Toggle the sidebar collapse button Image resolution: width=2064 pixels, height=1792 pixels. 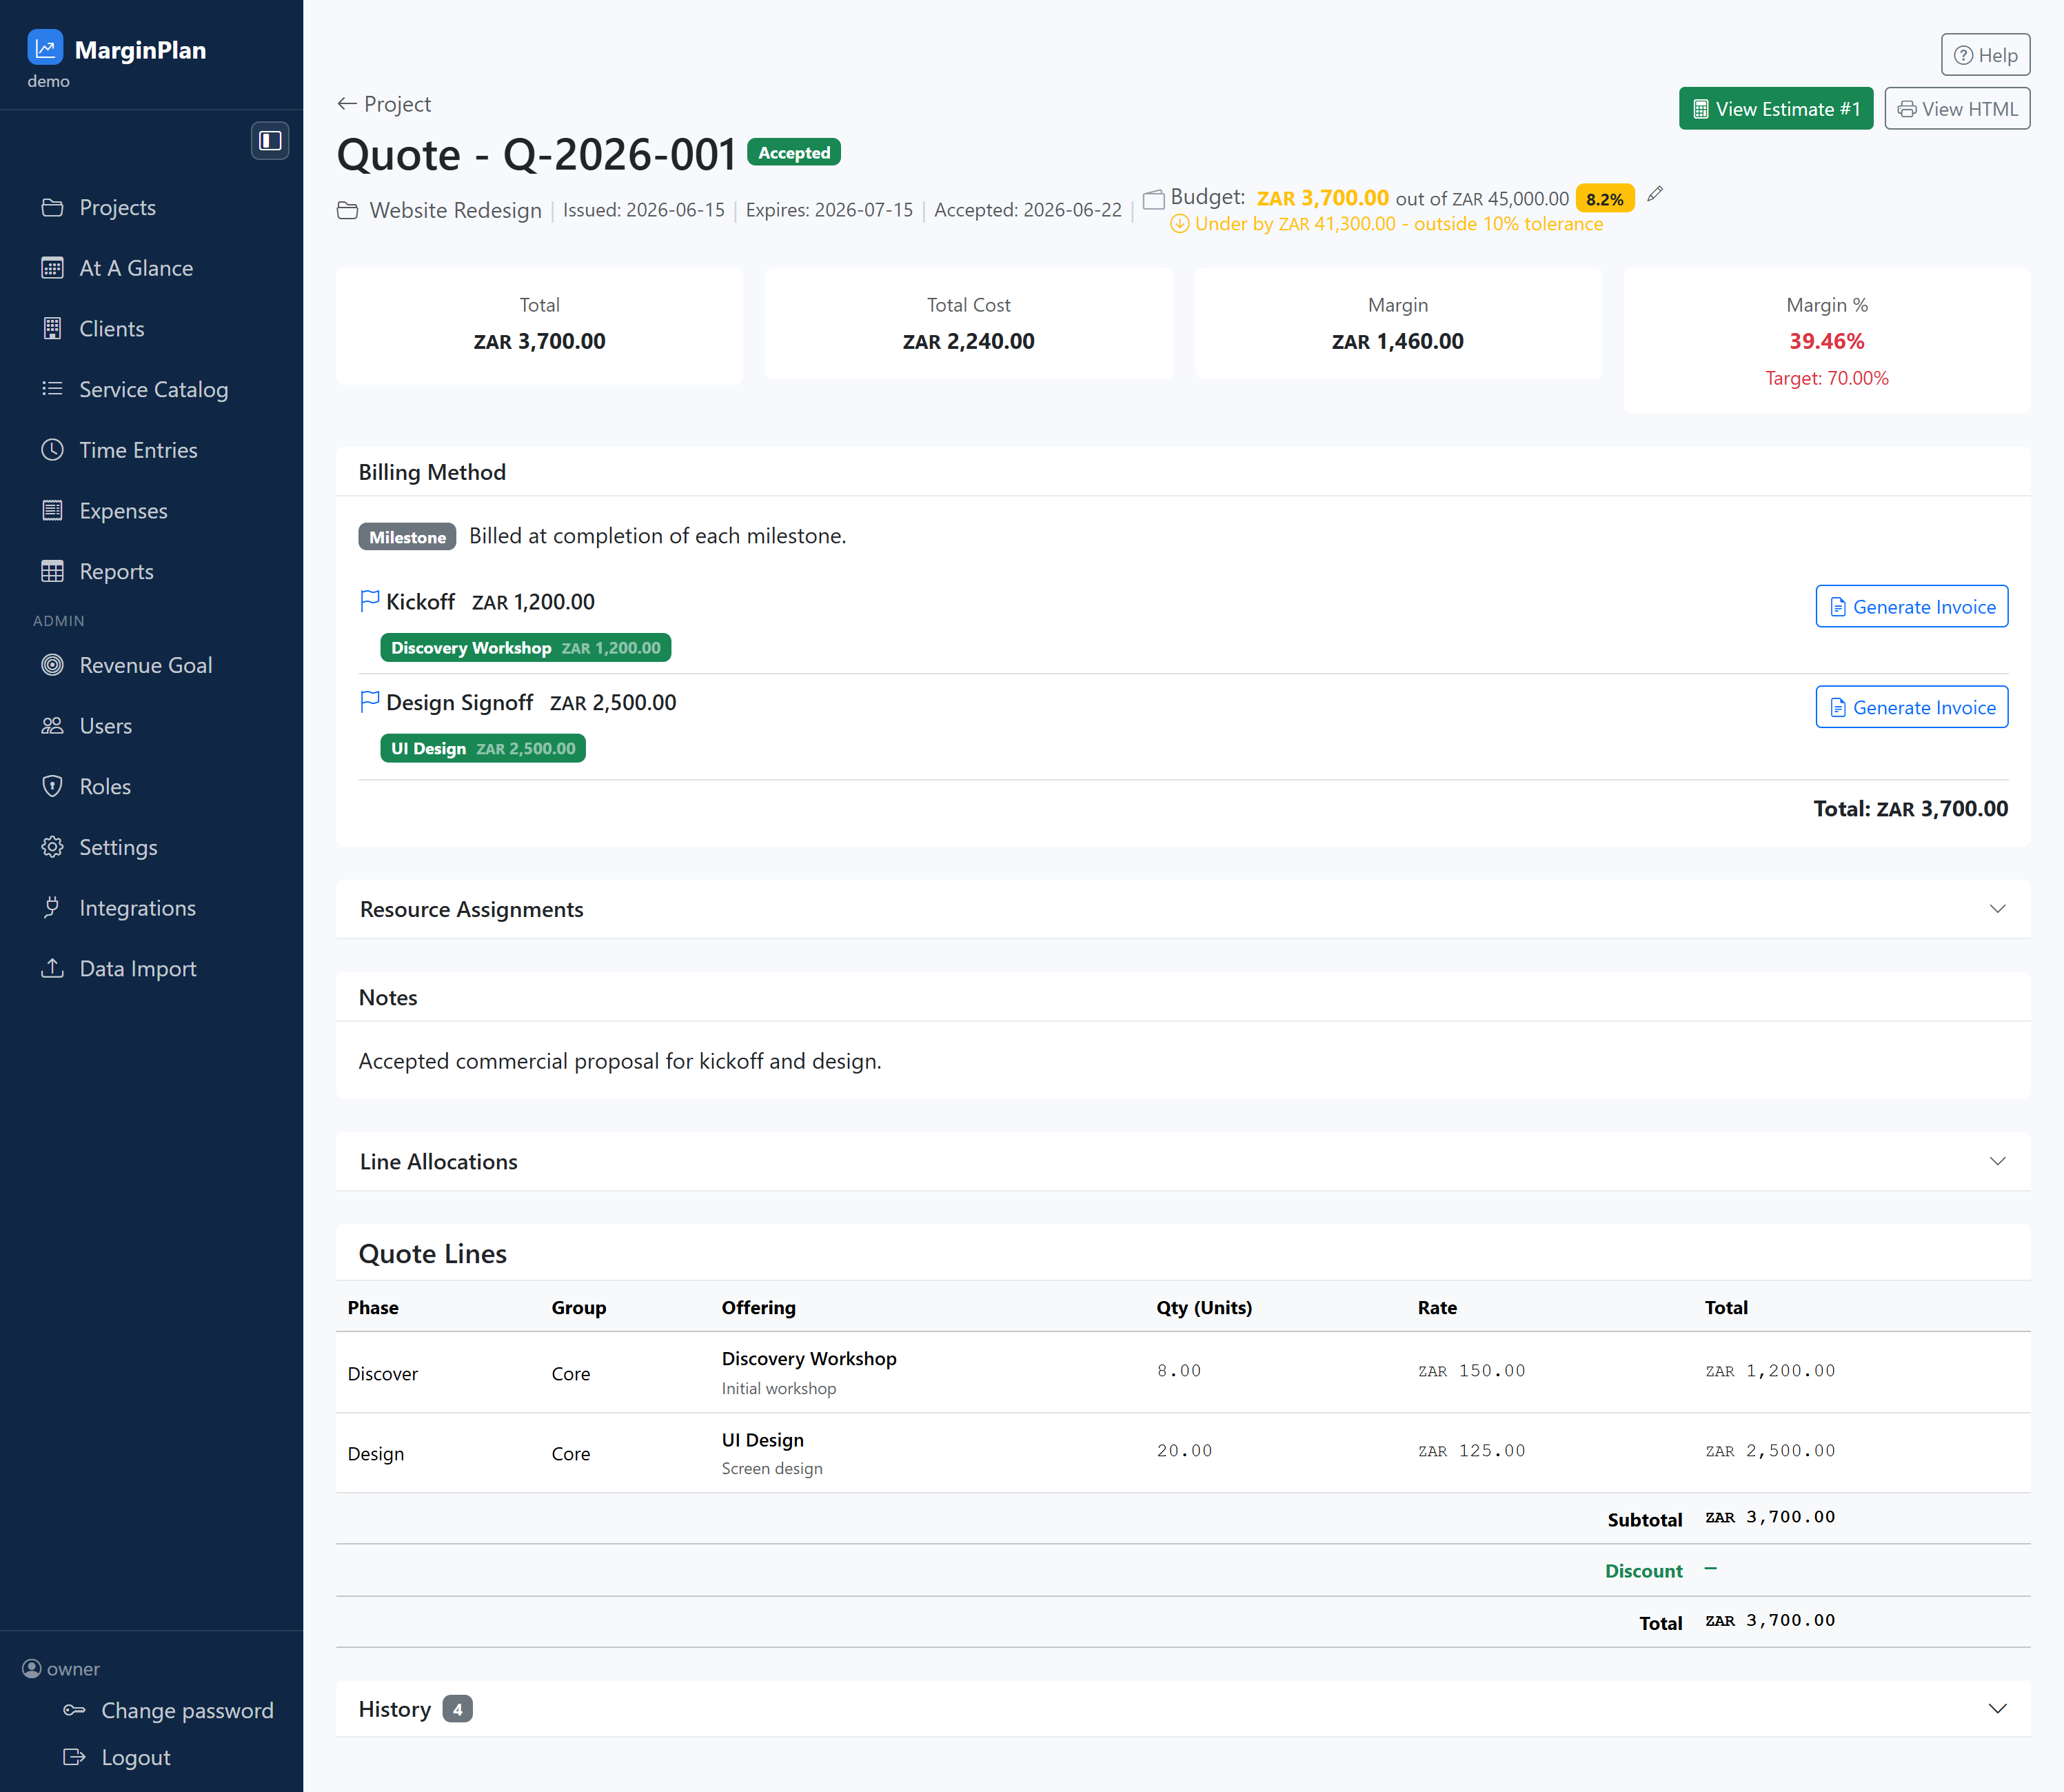point(270,140)
